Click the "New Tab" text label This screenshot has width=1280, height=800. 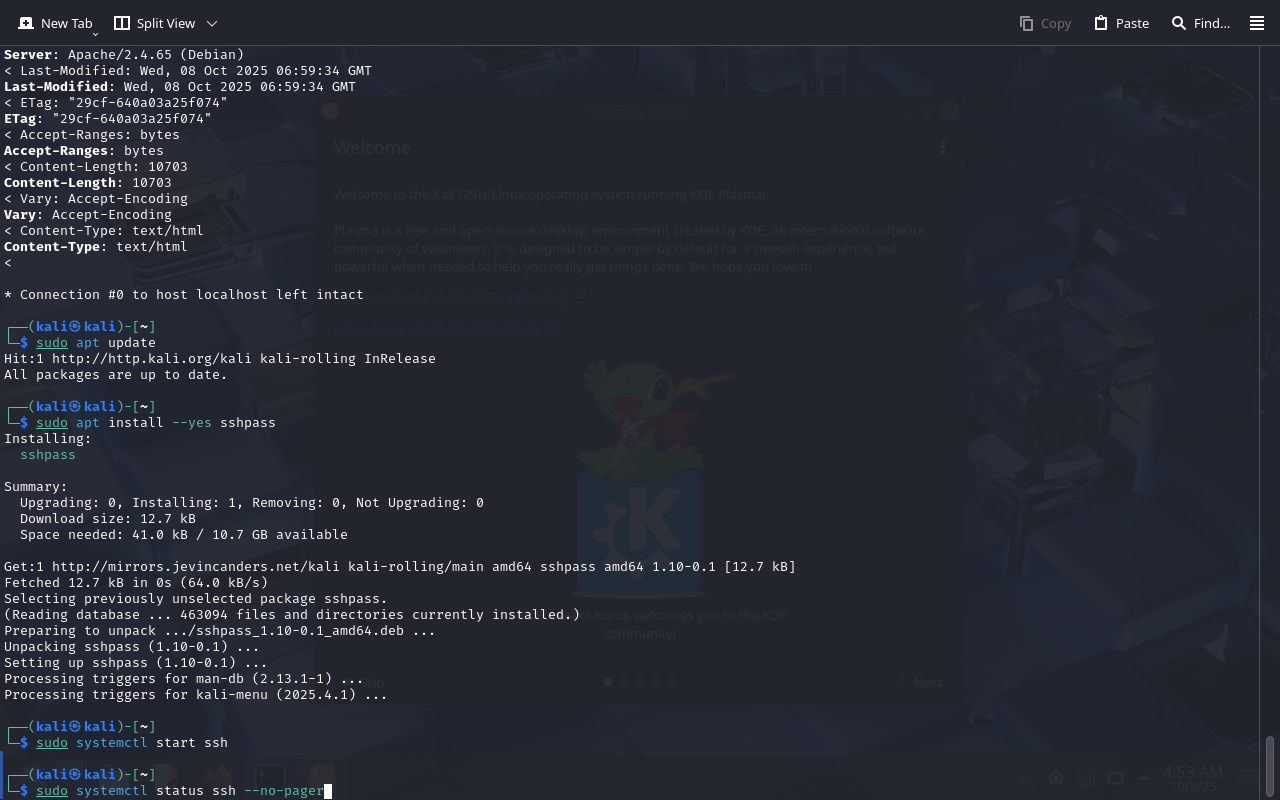66,23
